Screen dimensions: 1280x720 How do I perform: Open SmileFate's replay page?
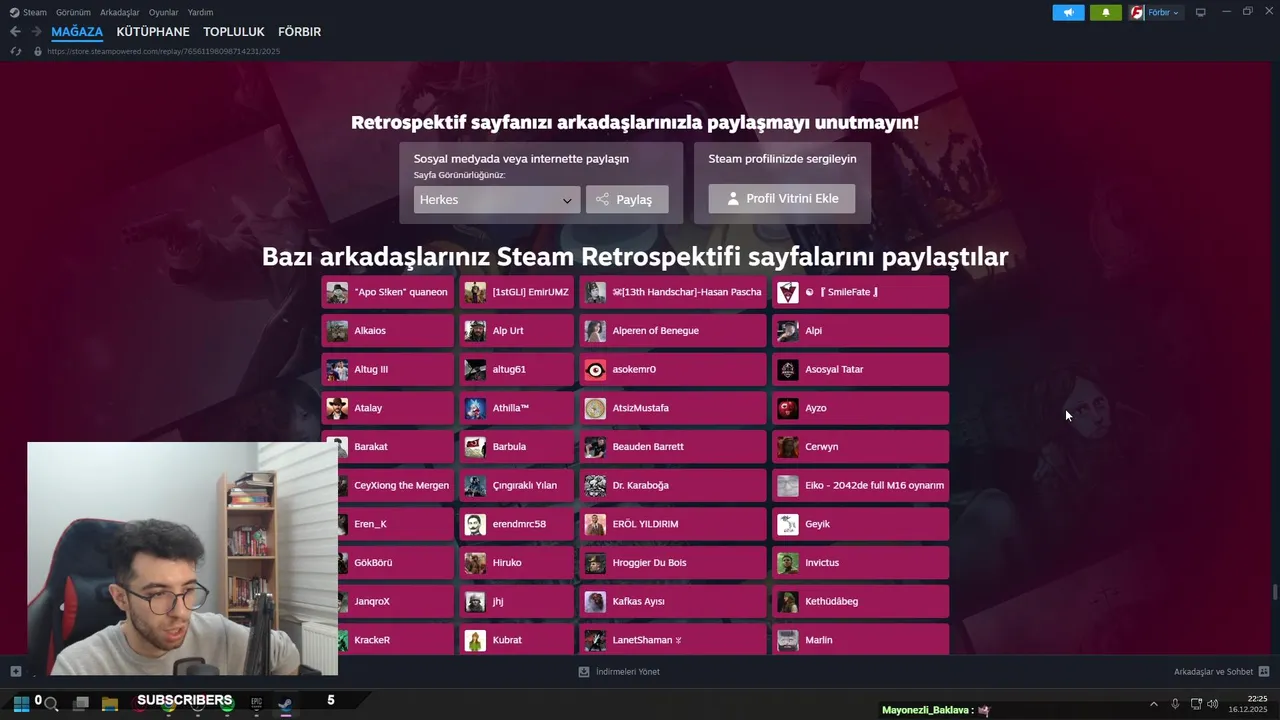click(860, 292)
